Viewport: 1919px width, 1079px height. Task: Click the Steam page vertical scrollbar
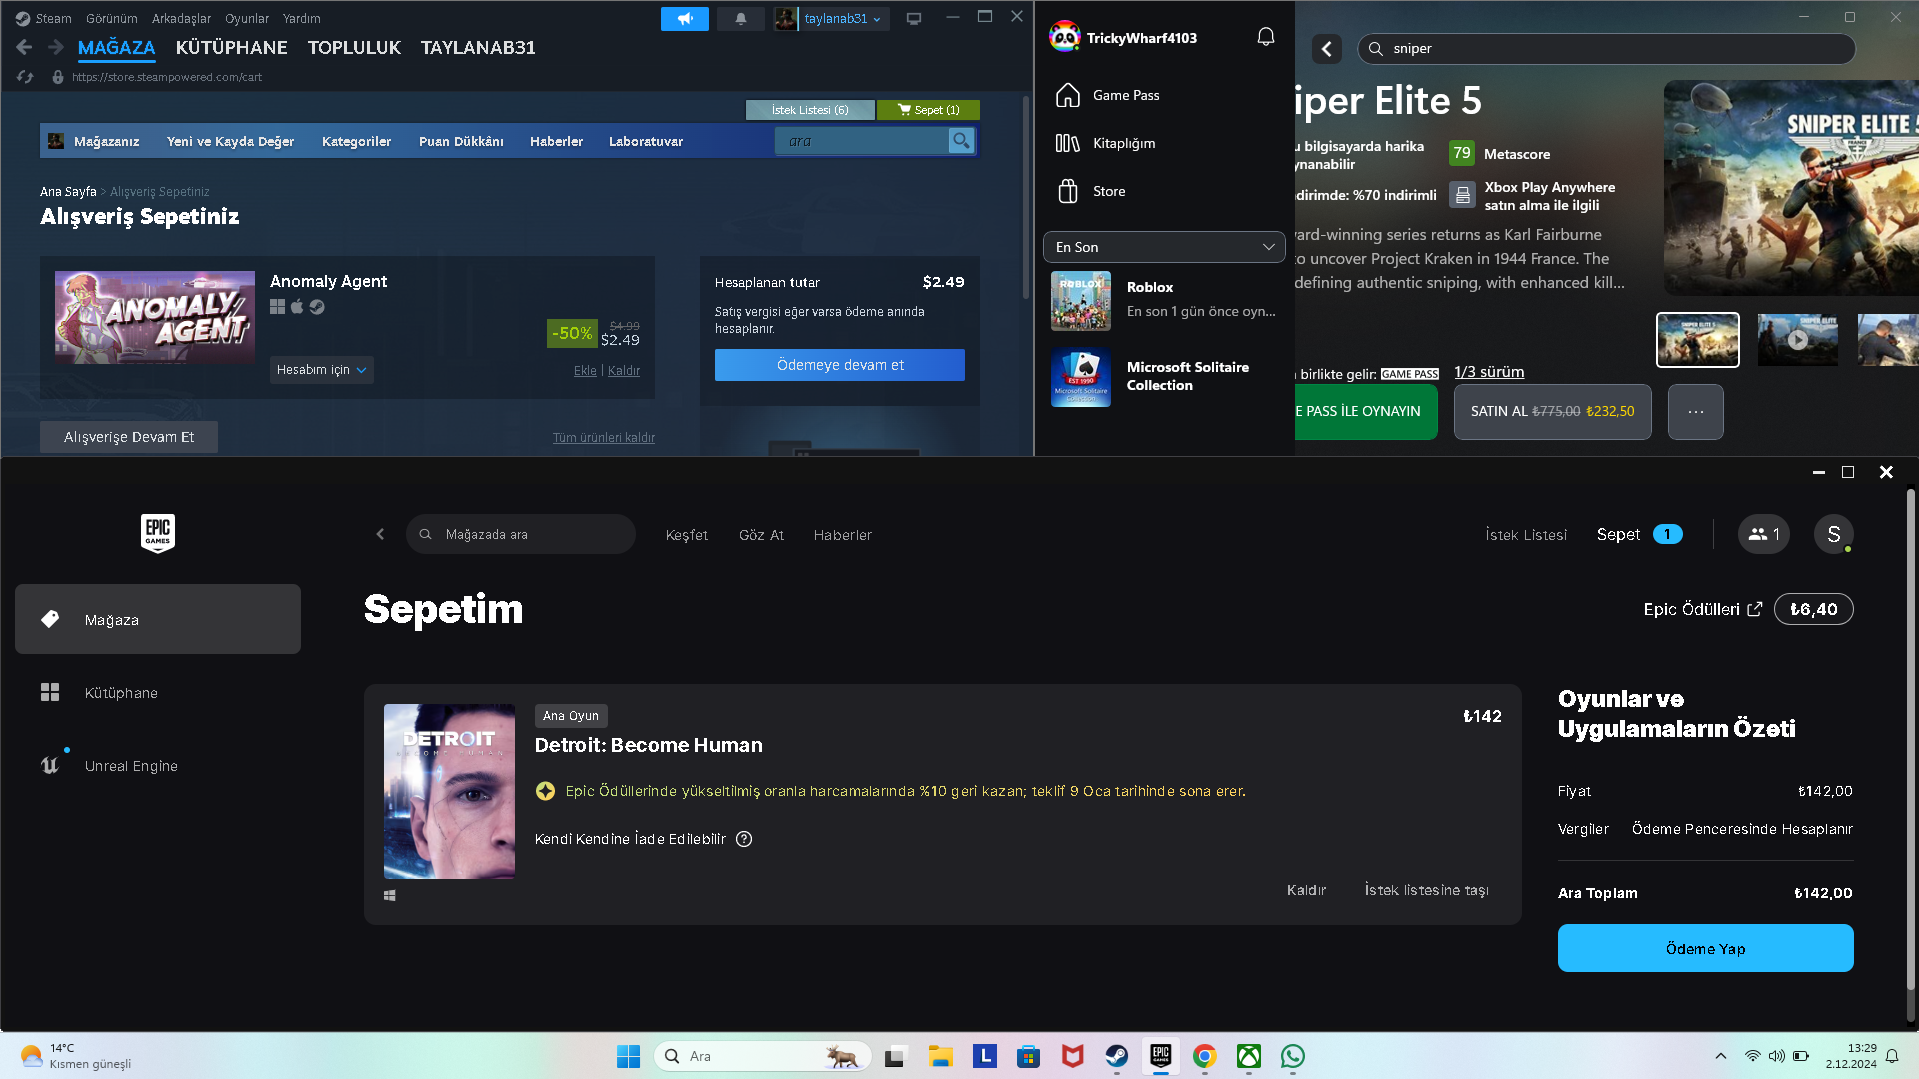1026,198
